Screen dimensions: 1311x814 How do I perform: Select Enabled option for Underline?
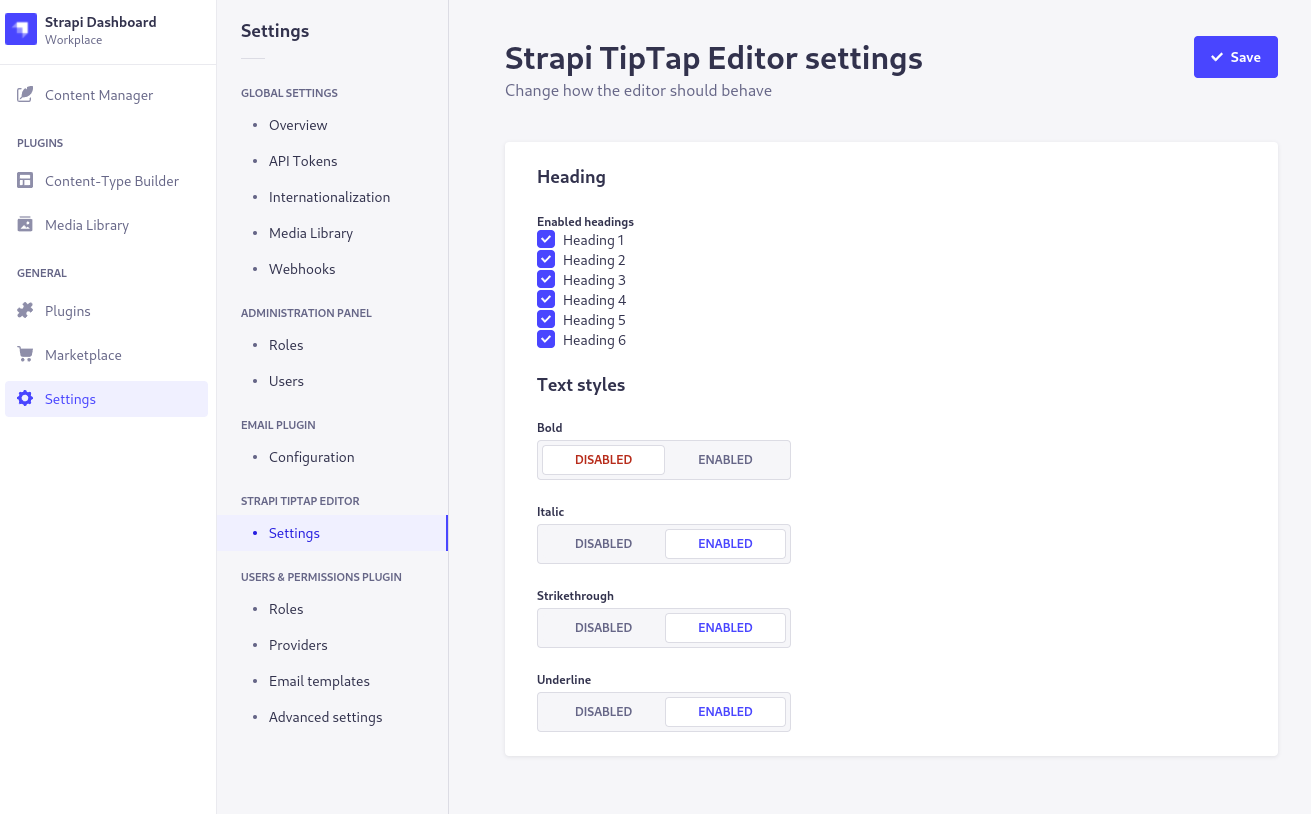725,712
